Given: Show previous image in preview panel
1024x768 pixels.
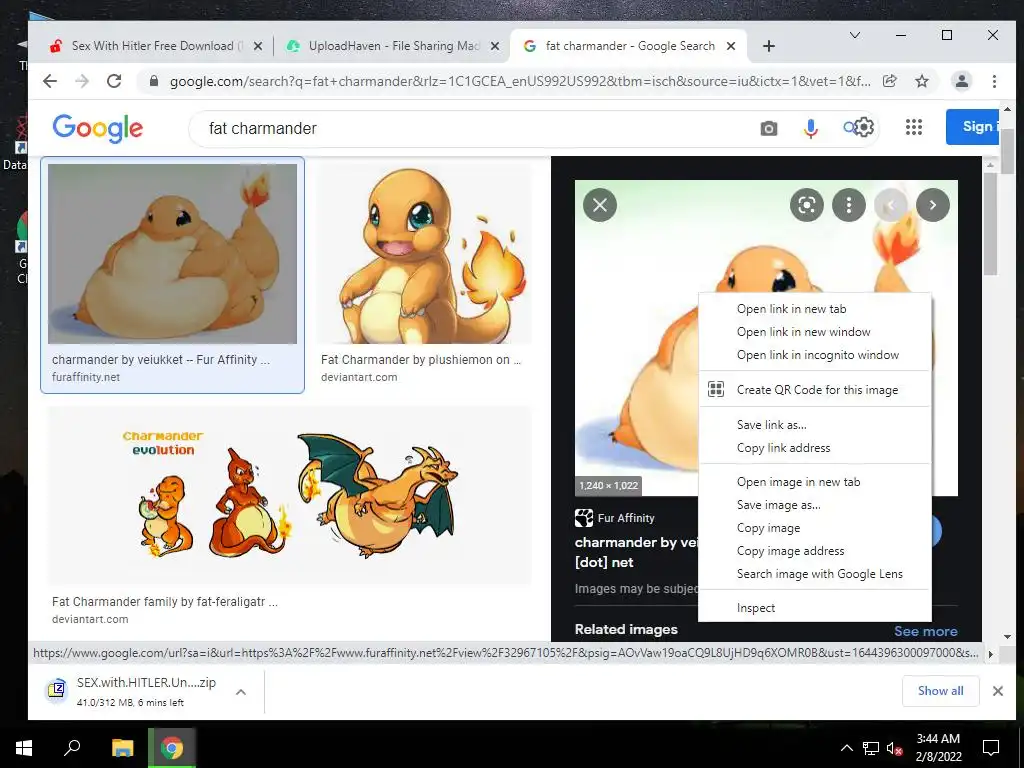Looking at the screenshot, I should [891, 205].
